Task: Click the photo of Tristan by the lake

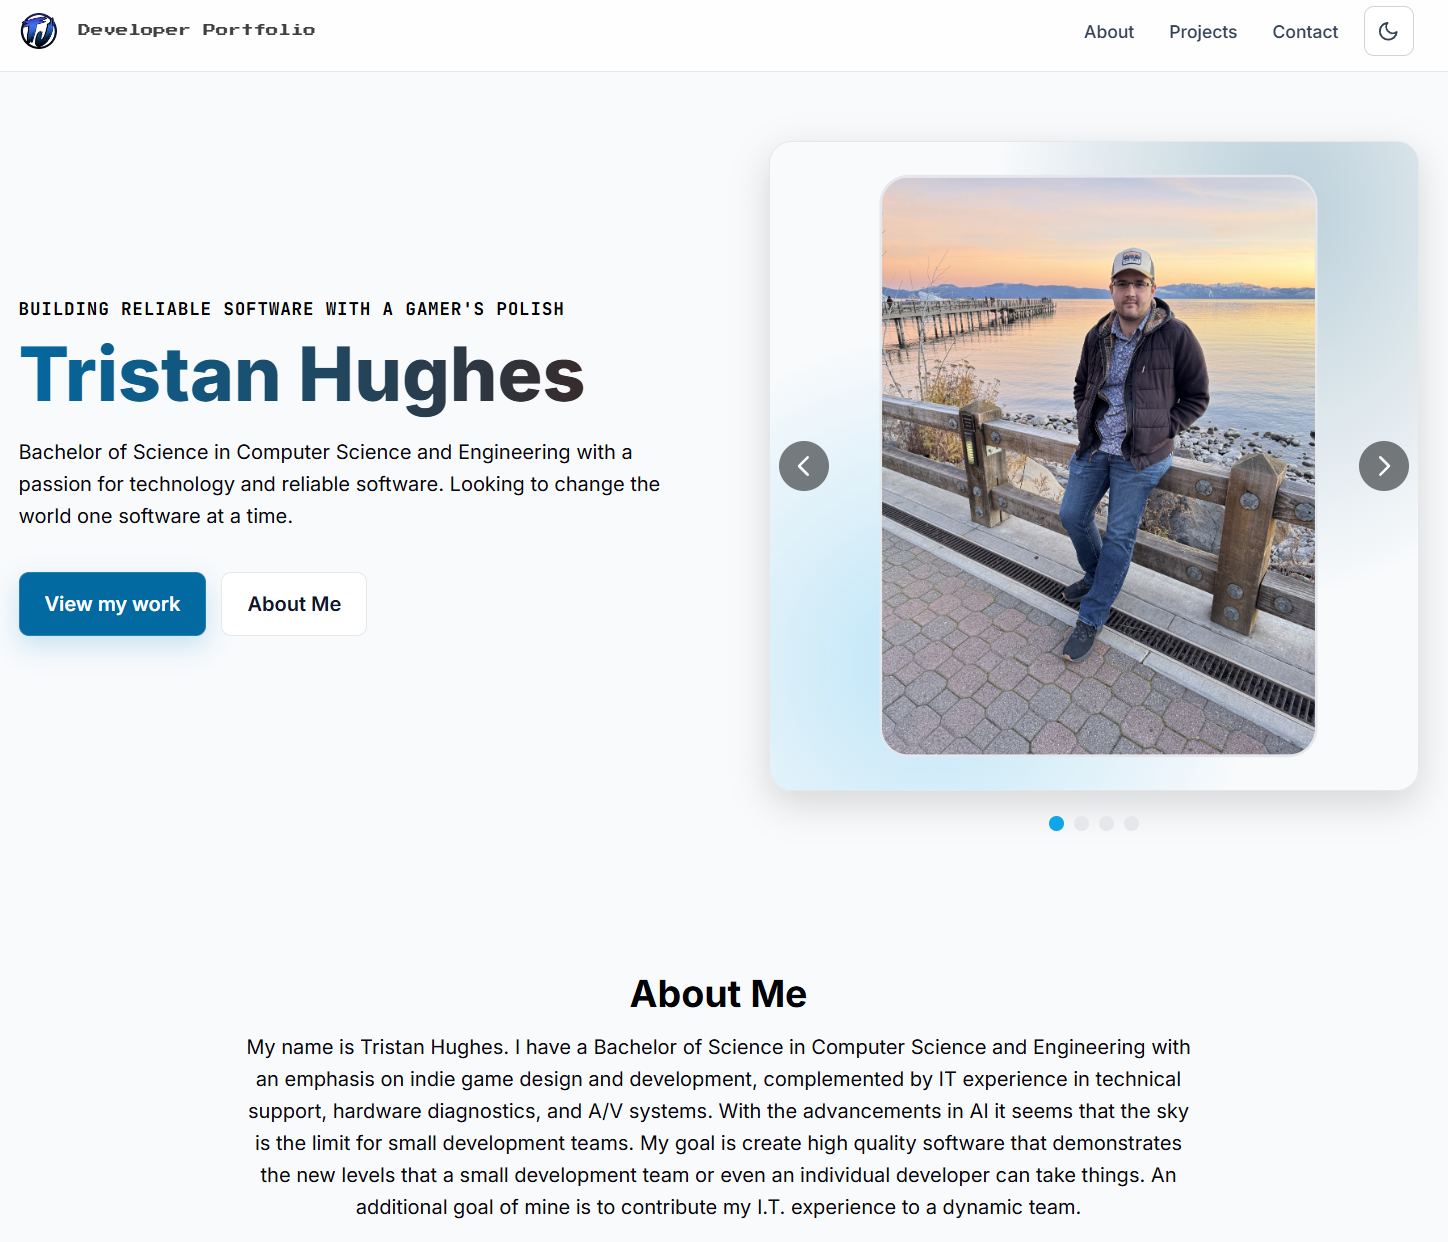Action: (x=1098, y=465)
